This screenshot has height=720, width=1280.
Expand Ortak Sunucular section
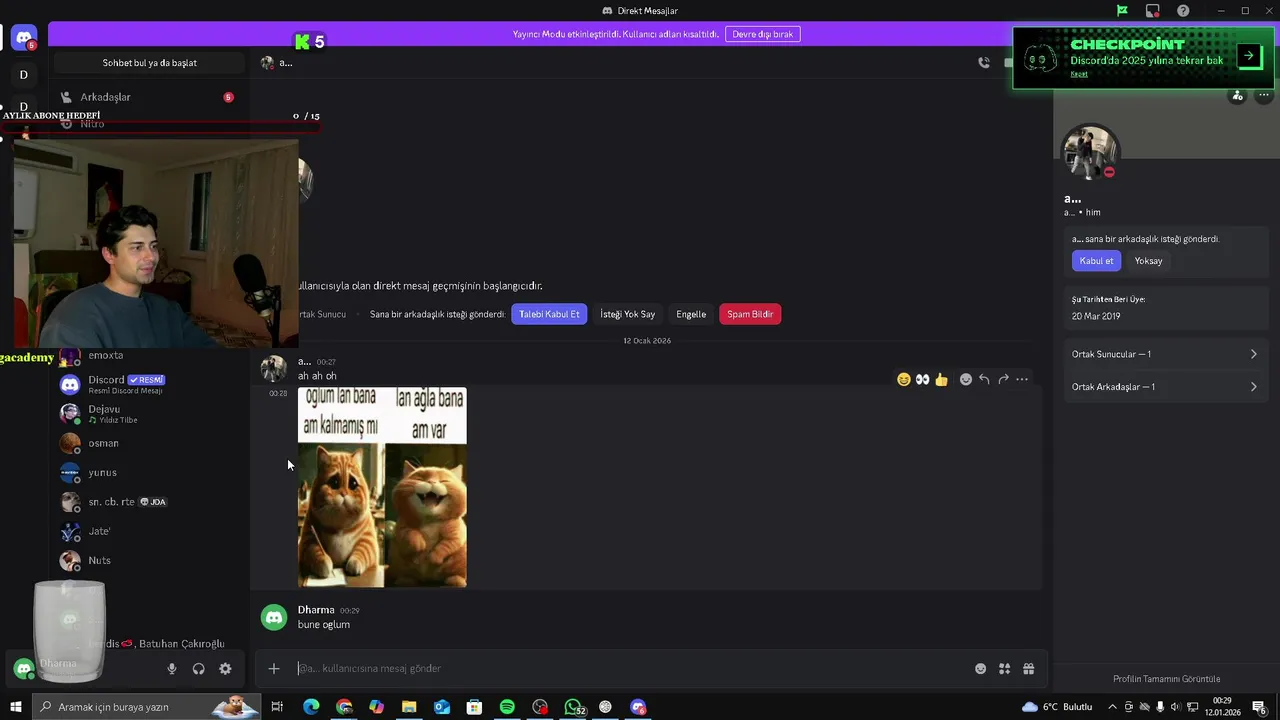point(1165,354)
